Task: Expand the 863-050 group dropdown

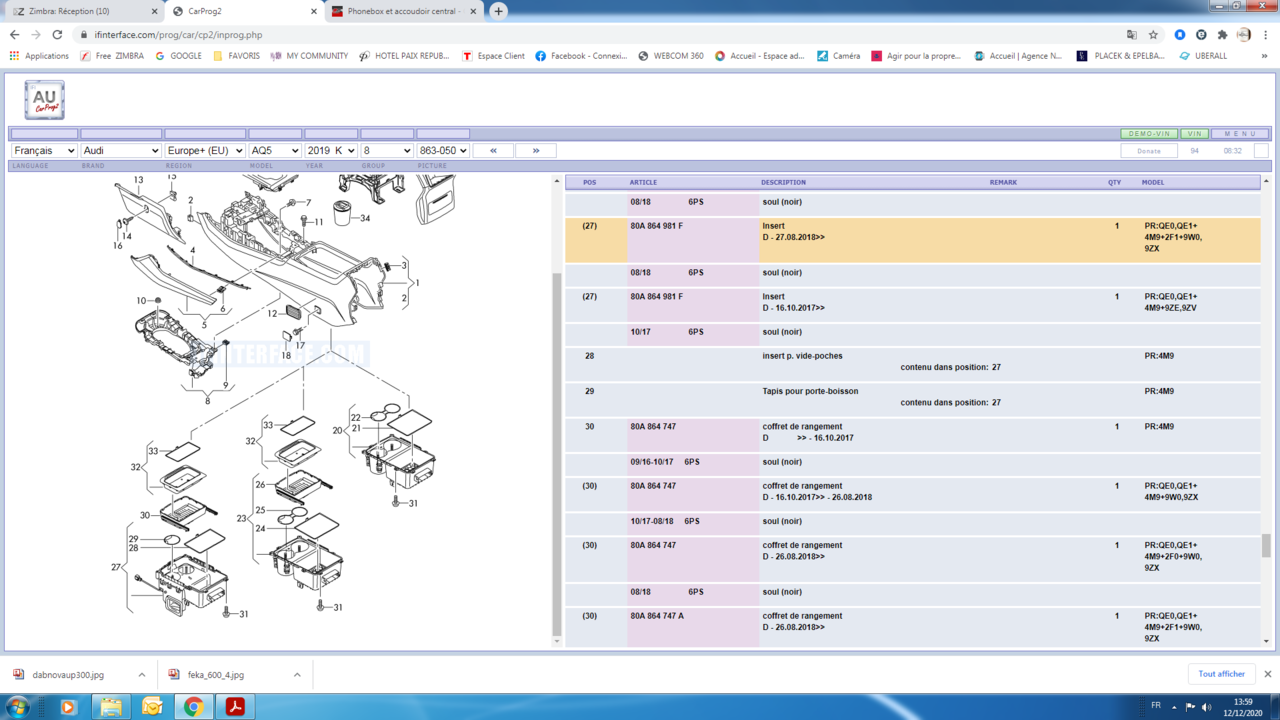Action: click(x=443, y=150)
